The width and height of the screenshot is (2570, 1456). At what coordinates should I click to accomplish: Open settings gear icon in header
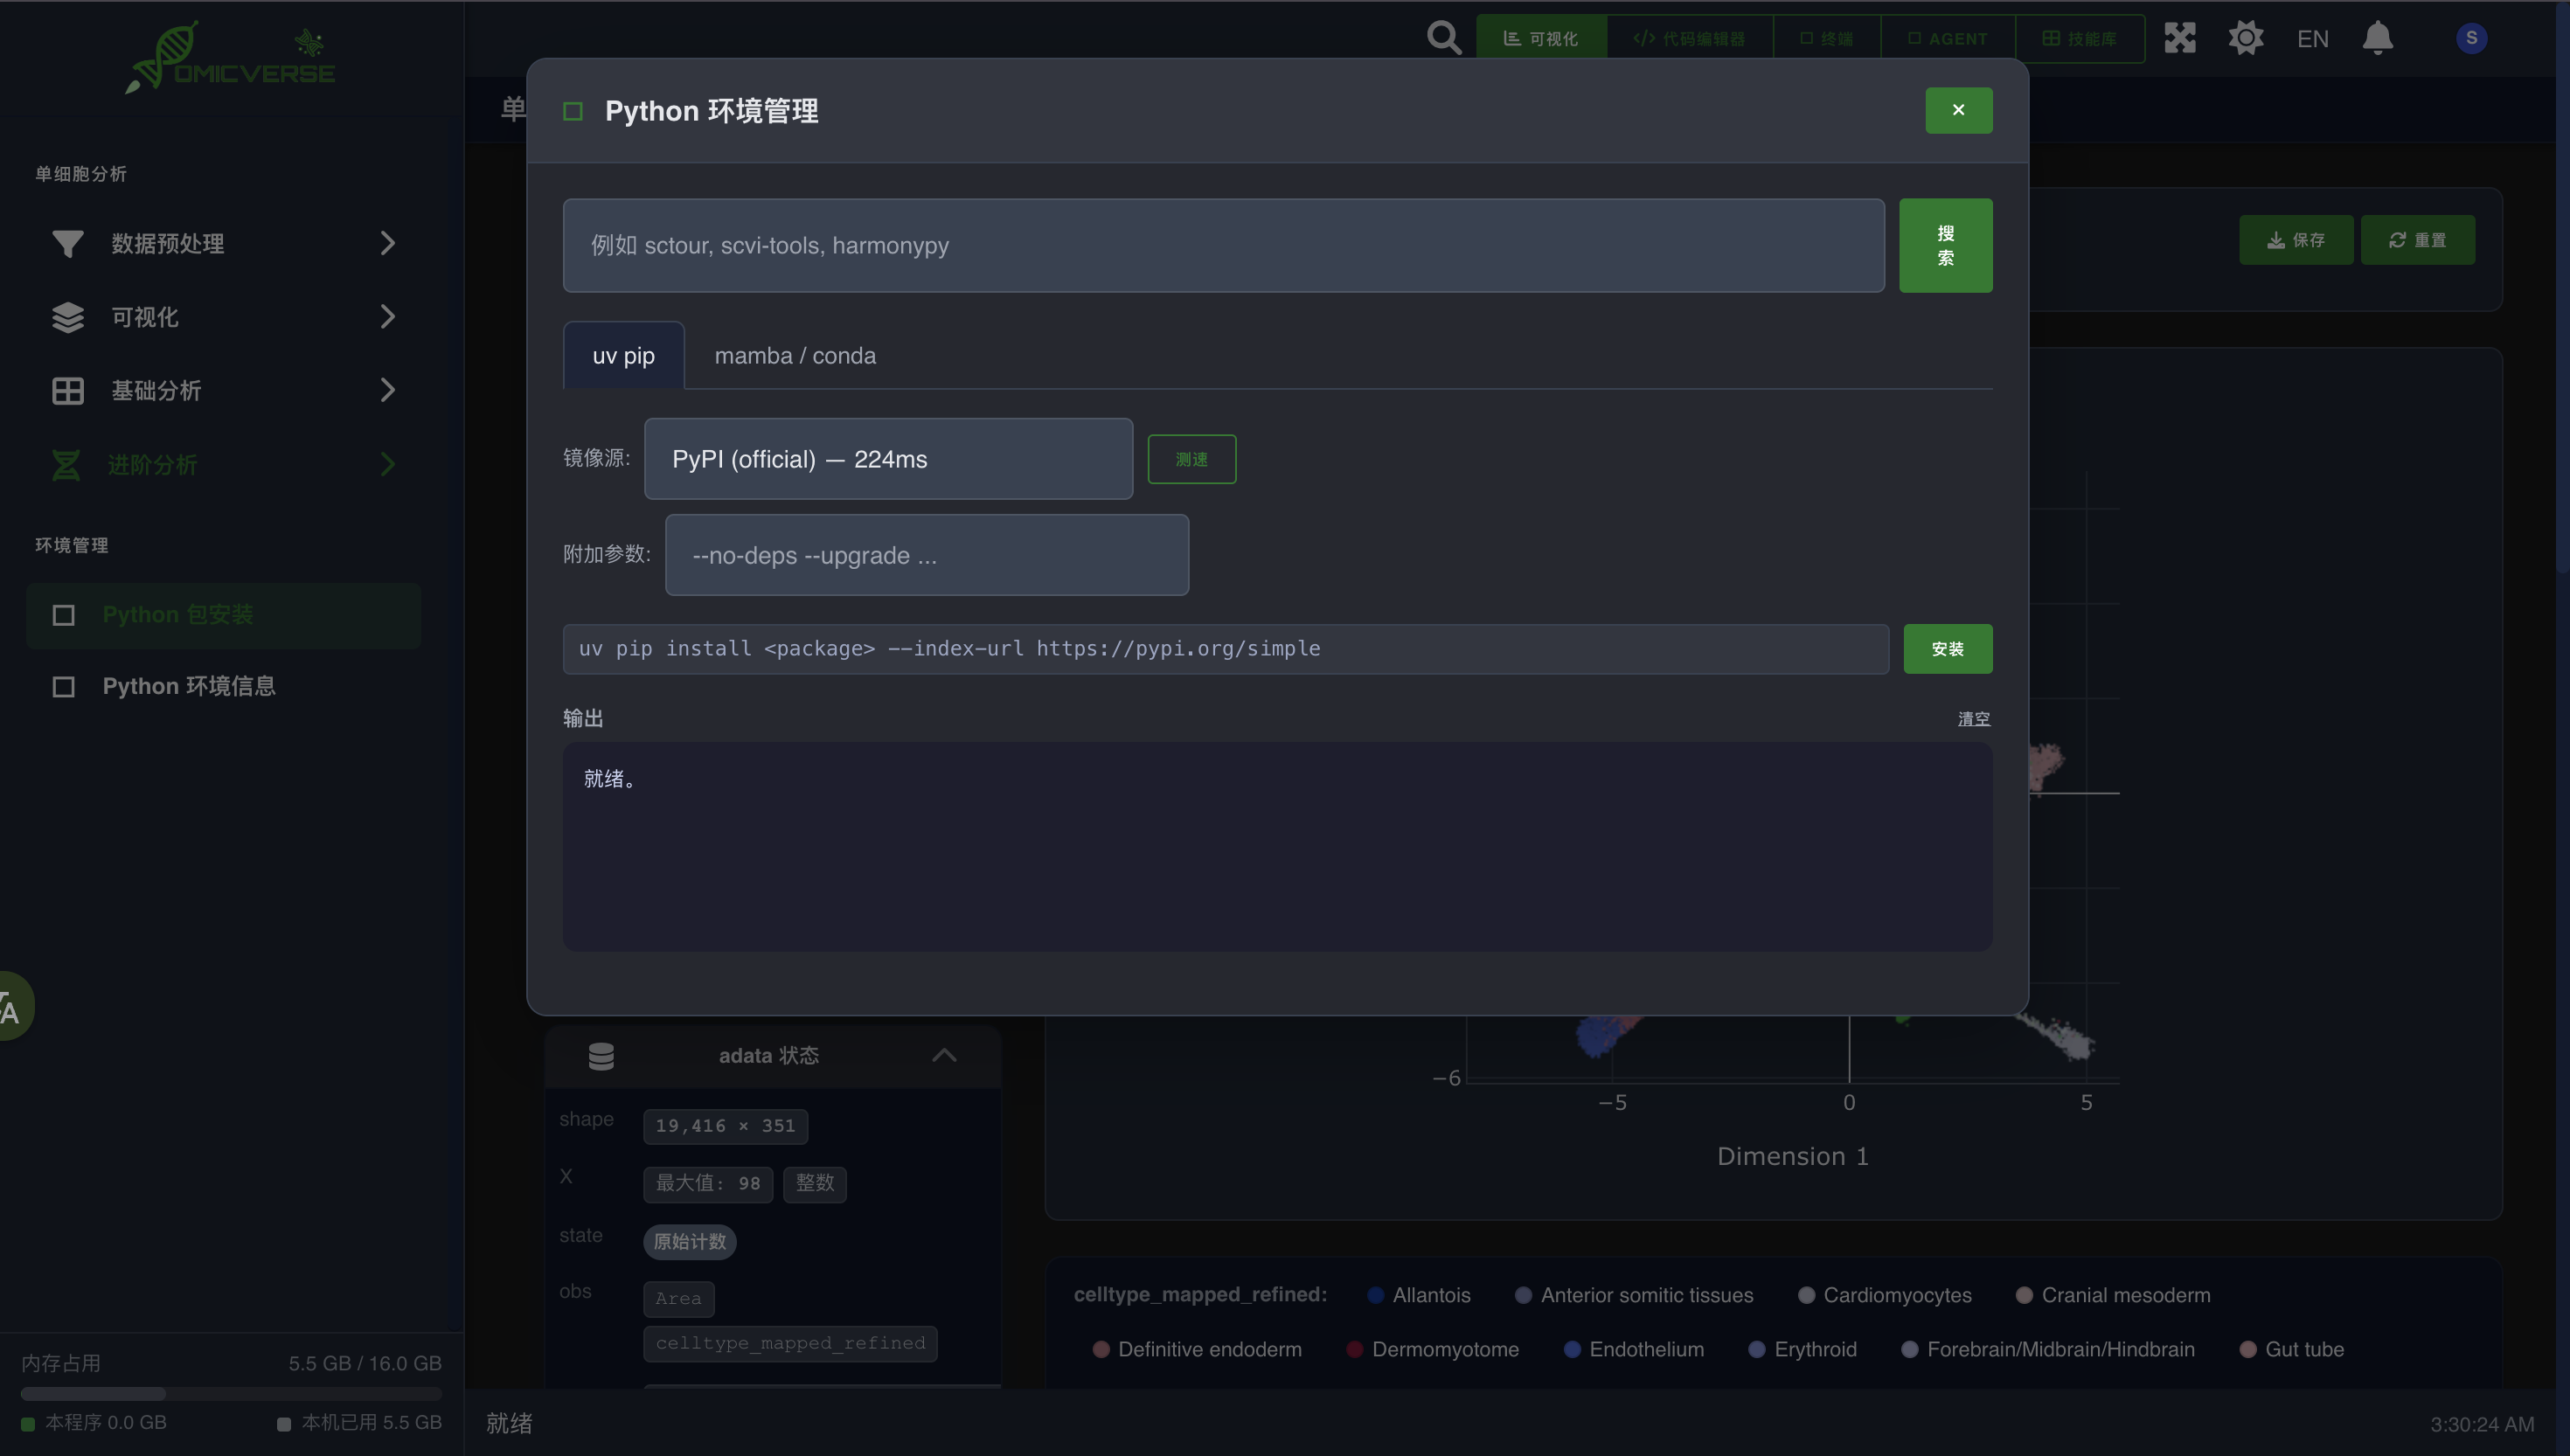pos(2245,38)
